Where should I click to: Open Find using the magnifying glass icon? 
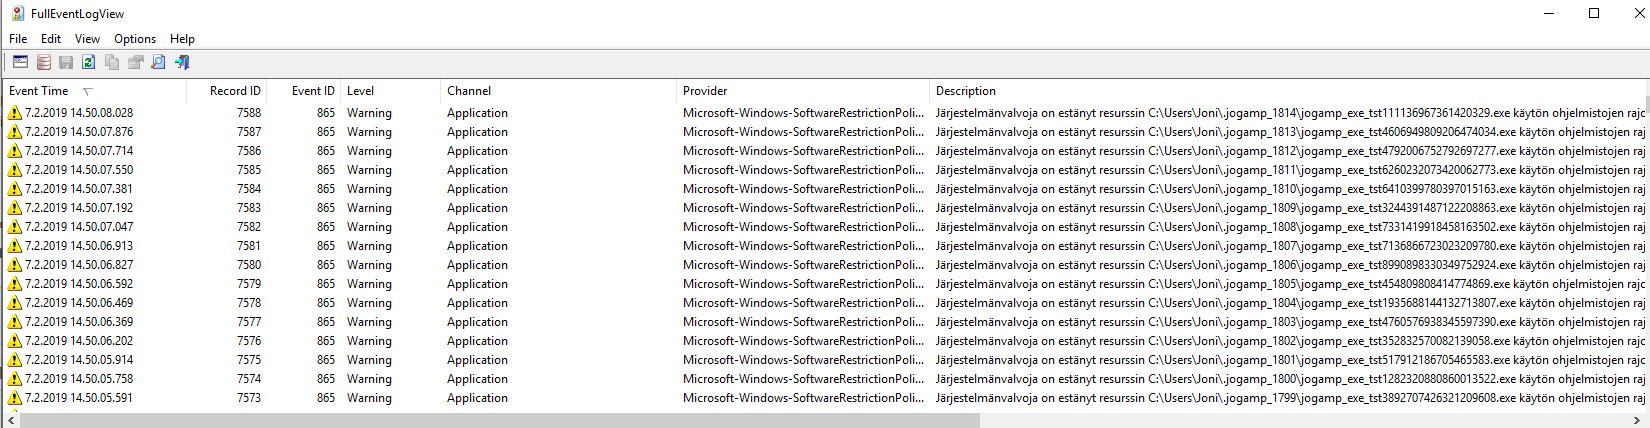coord(158,62)
